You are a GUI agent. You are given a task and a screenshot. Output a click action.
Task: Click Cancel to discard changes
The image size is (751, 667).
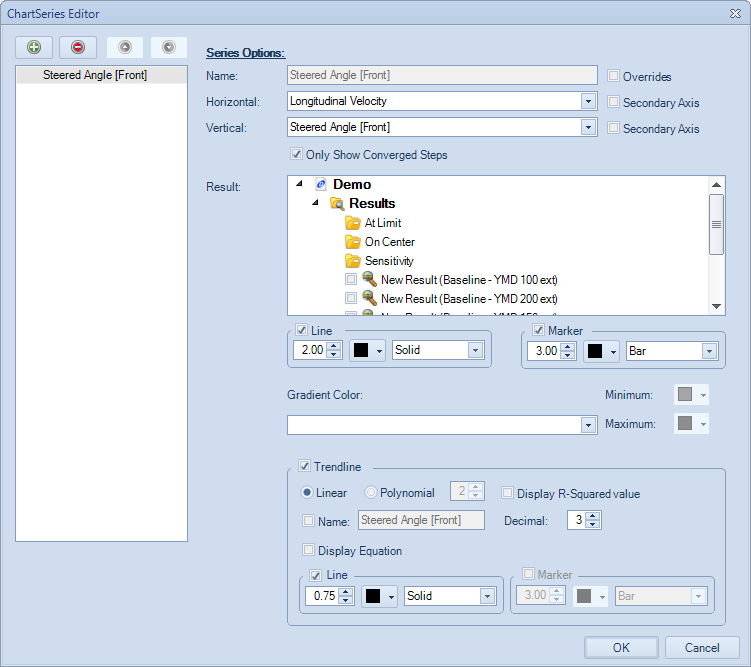[702, 648]
